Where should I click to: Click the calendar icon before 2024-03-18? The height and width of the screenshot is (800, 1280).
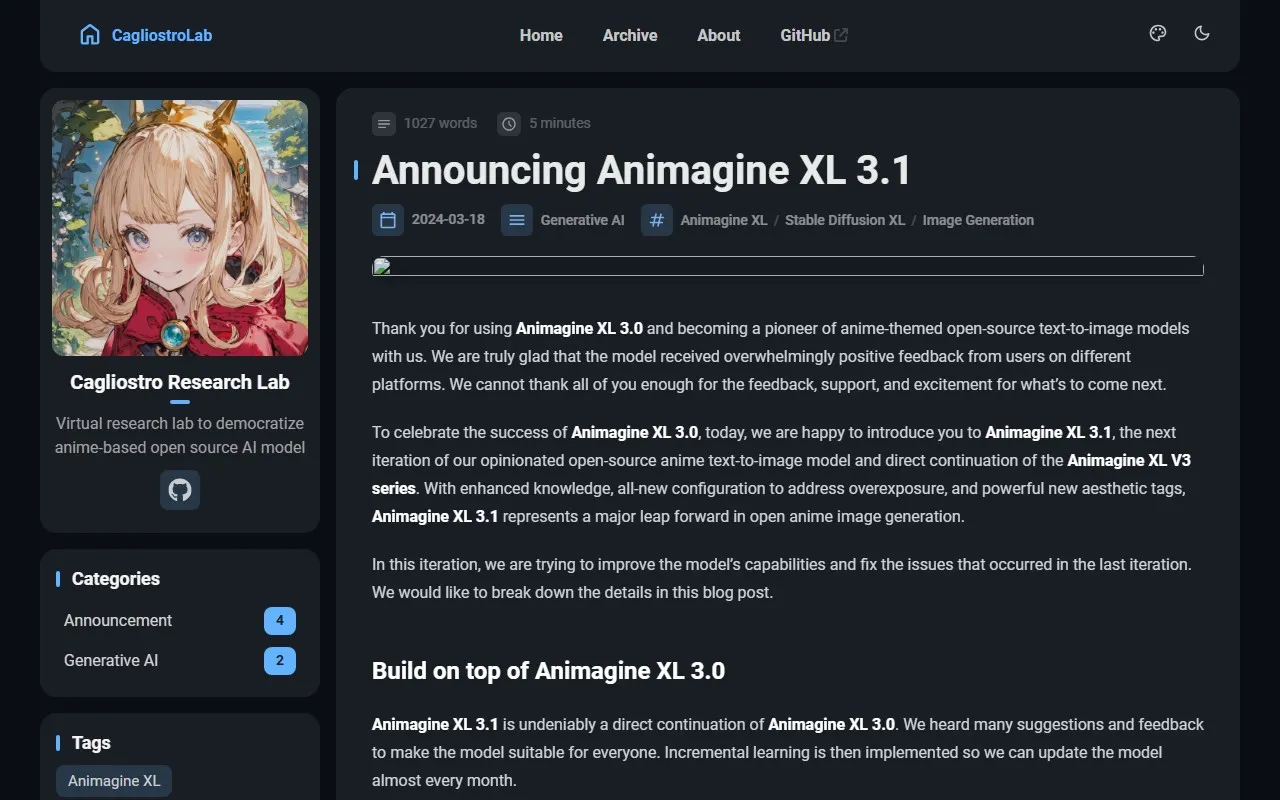pyautogui.click(x=388, y=220)
